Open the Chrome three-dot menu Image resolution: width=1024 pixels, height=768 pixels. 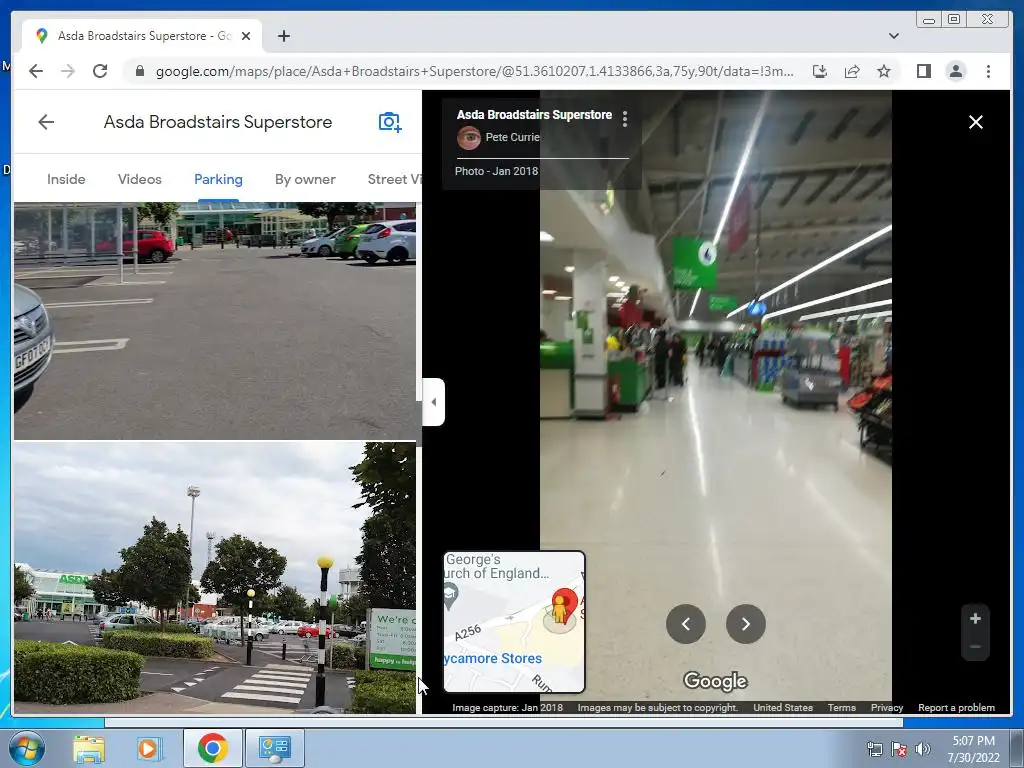pos(988,71)
